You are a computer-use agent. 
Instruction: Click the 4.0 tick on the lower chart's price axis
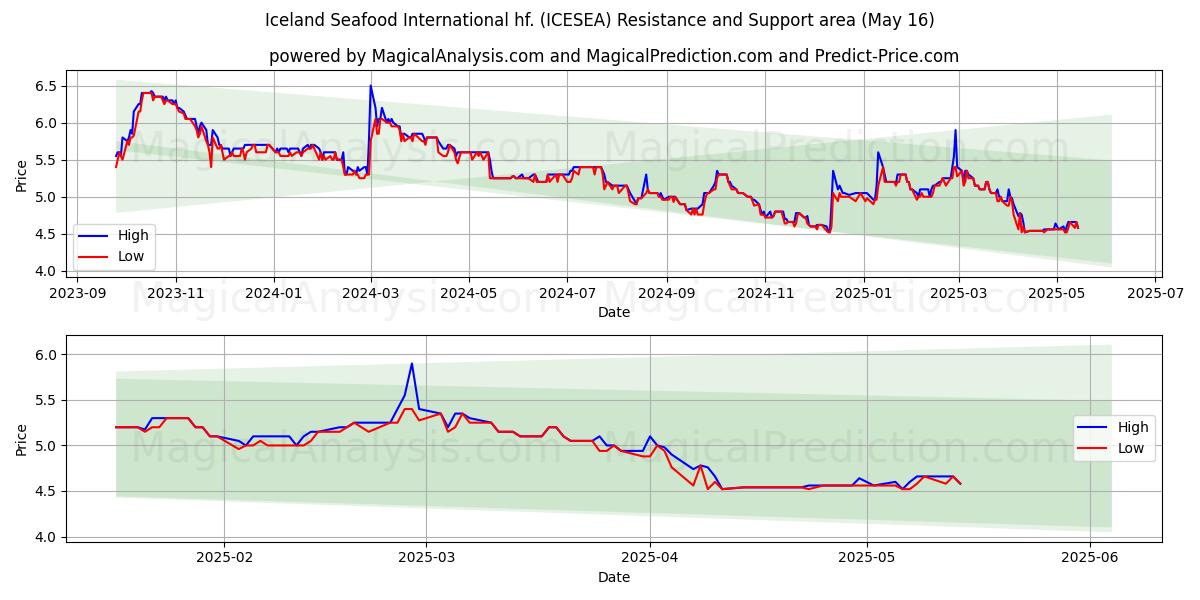pyautogui.click(x=48, y=537)
